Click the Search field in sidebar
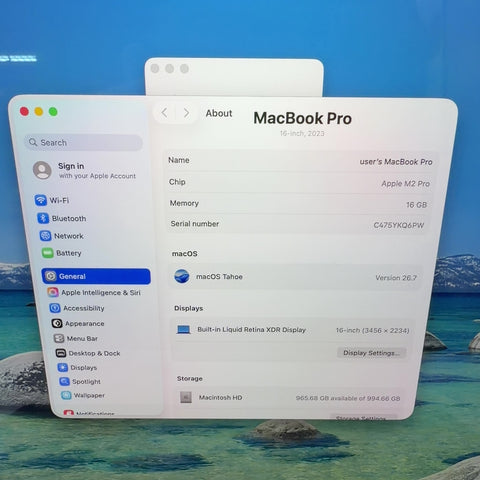480x480 pixels. click(83, 142)
